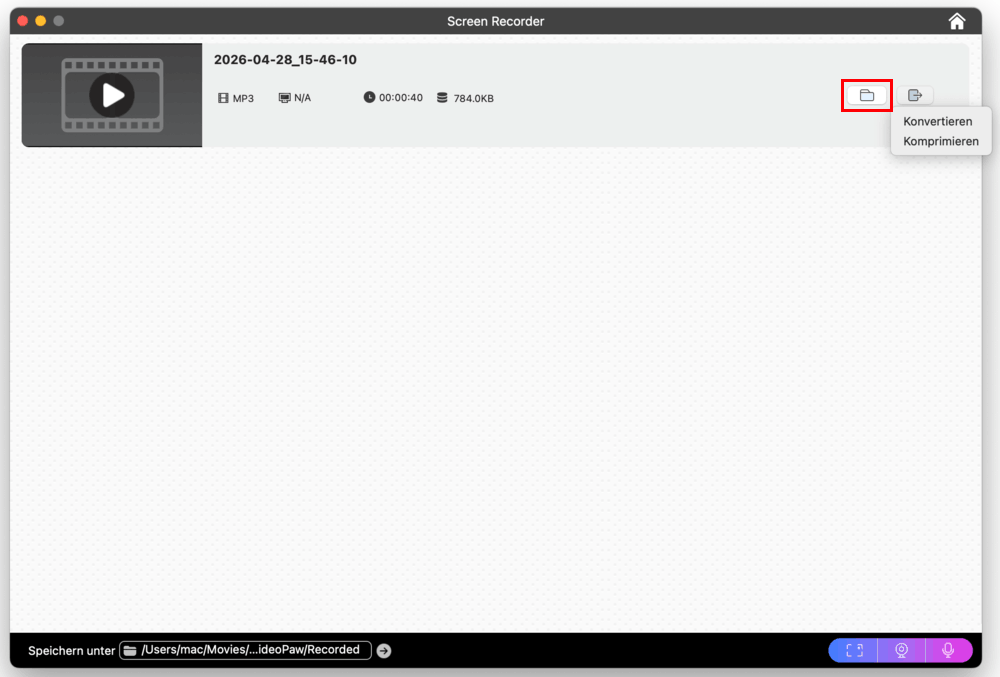This screenshot has width=1000, height=677.
Task: Click the folder icon in save path
Action: pos(130,650)
